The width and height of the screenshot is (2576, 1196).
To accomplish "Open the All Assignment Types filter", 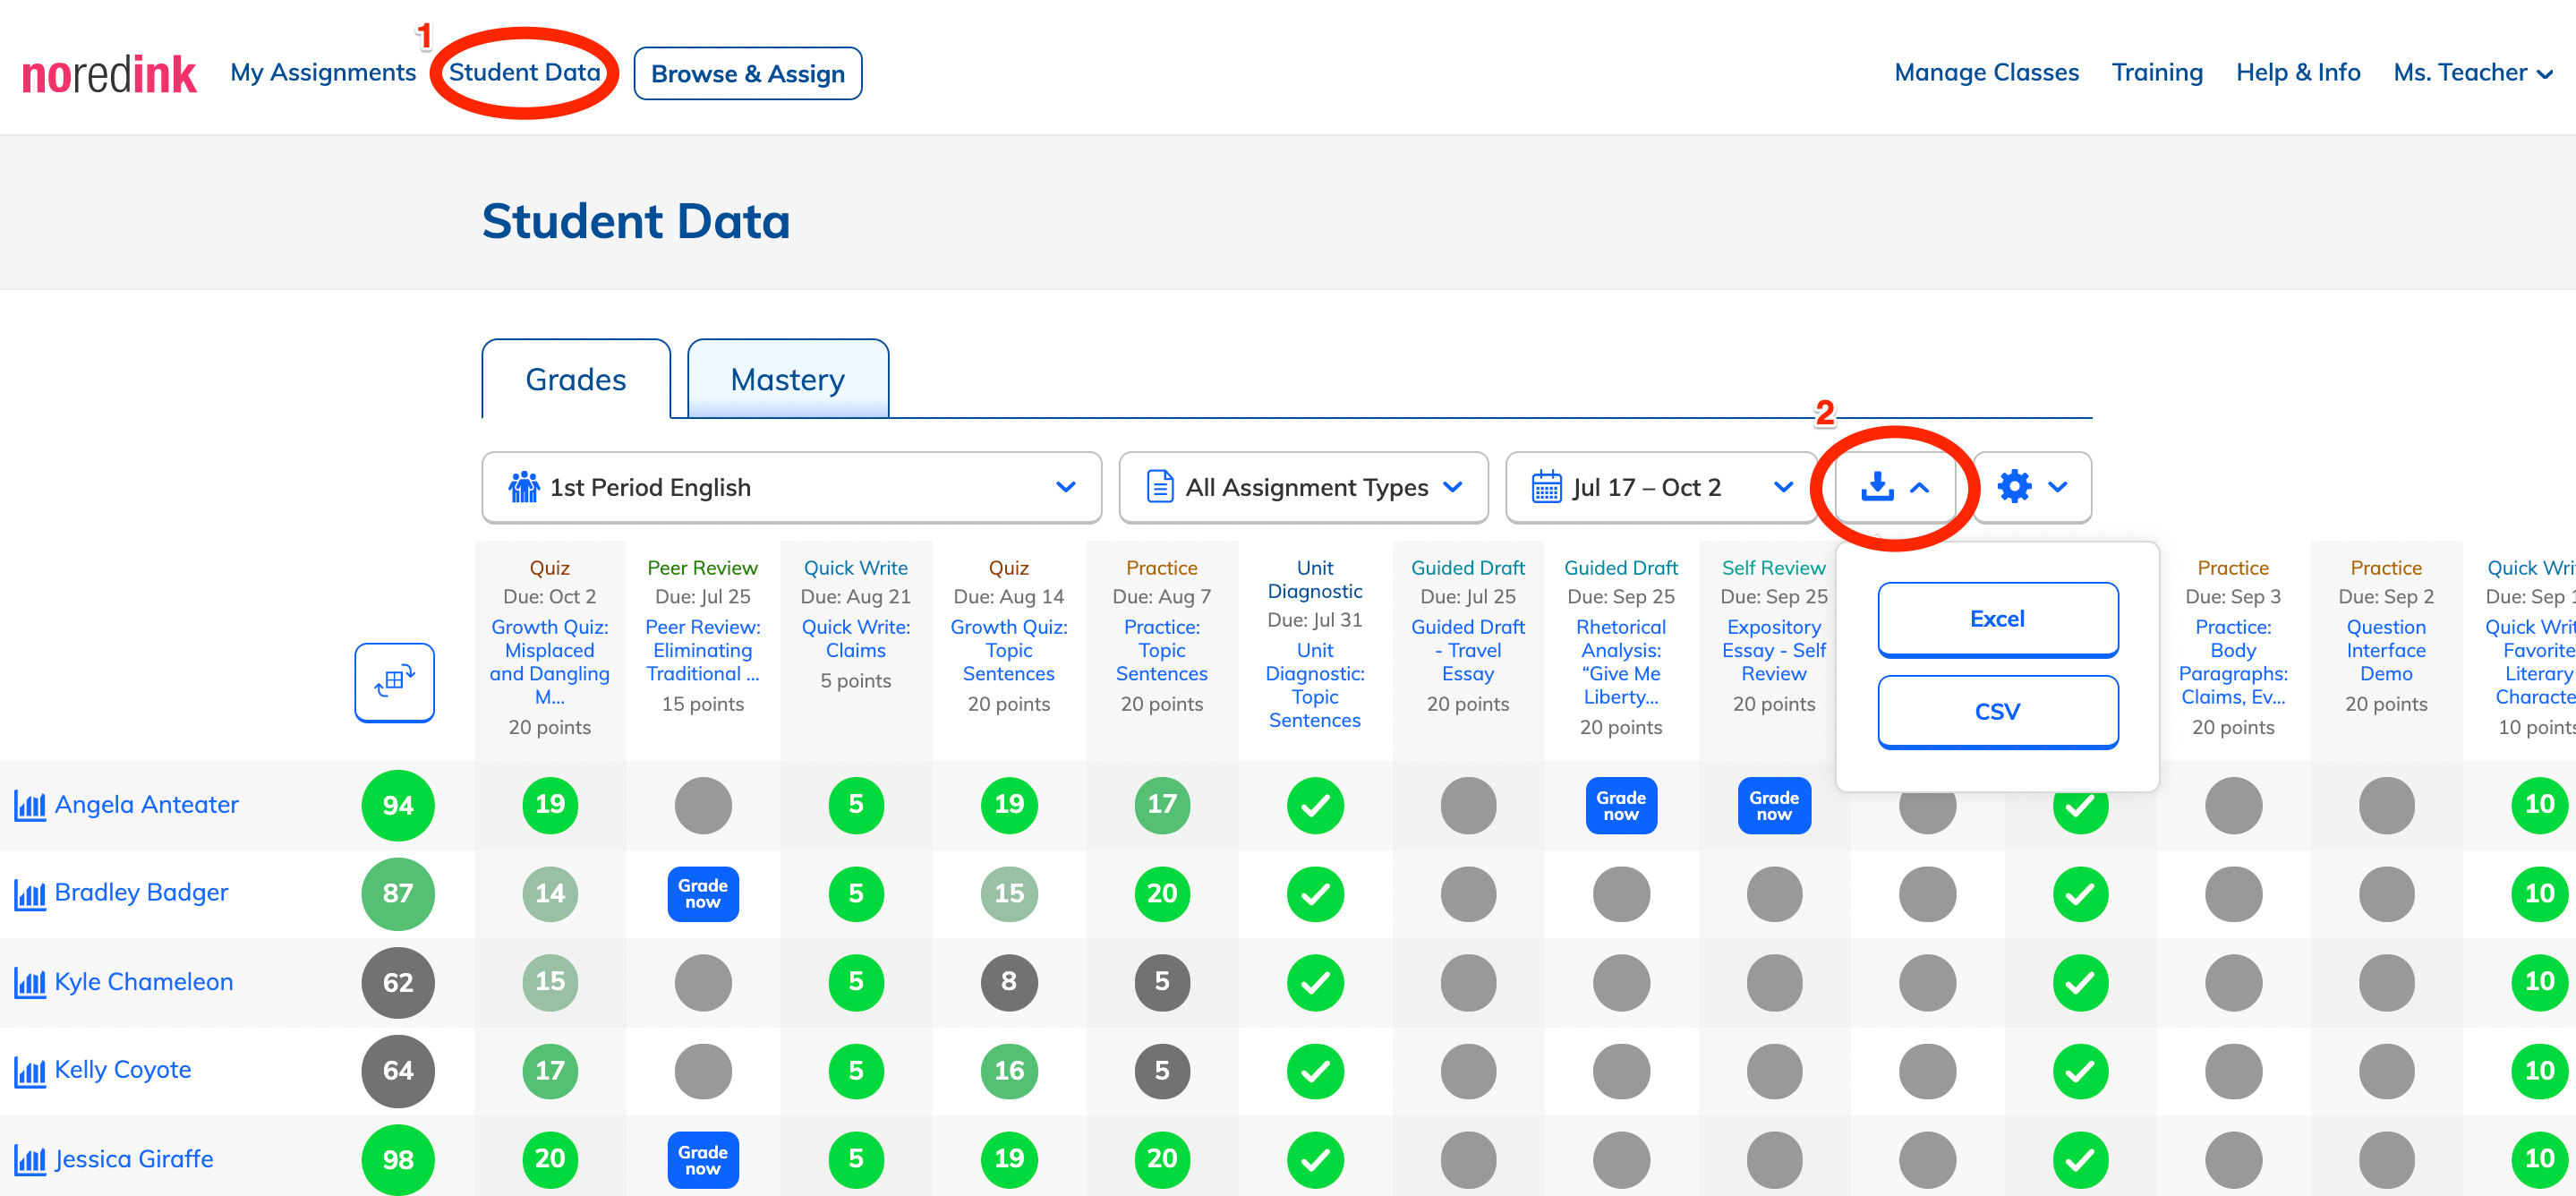I will click(1303, 487).
